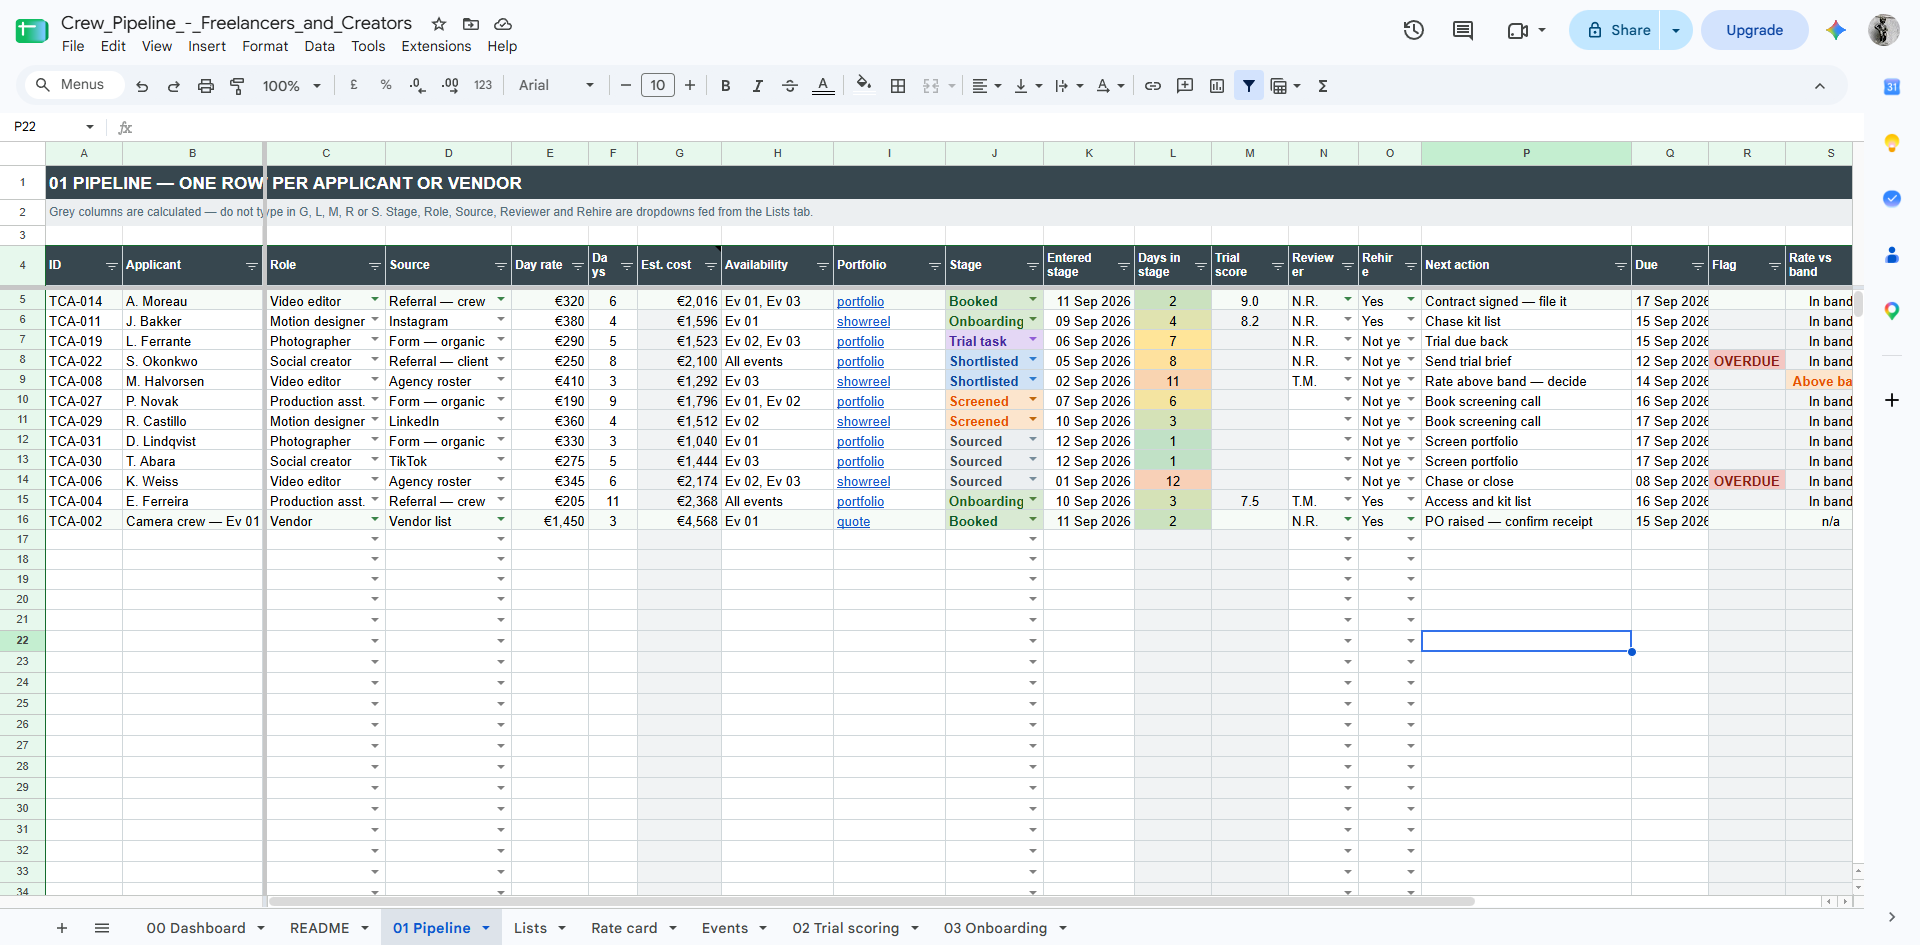Open the Arial font dropdown

pos(556,86)
